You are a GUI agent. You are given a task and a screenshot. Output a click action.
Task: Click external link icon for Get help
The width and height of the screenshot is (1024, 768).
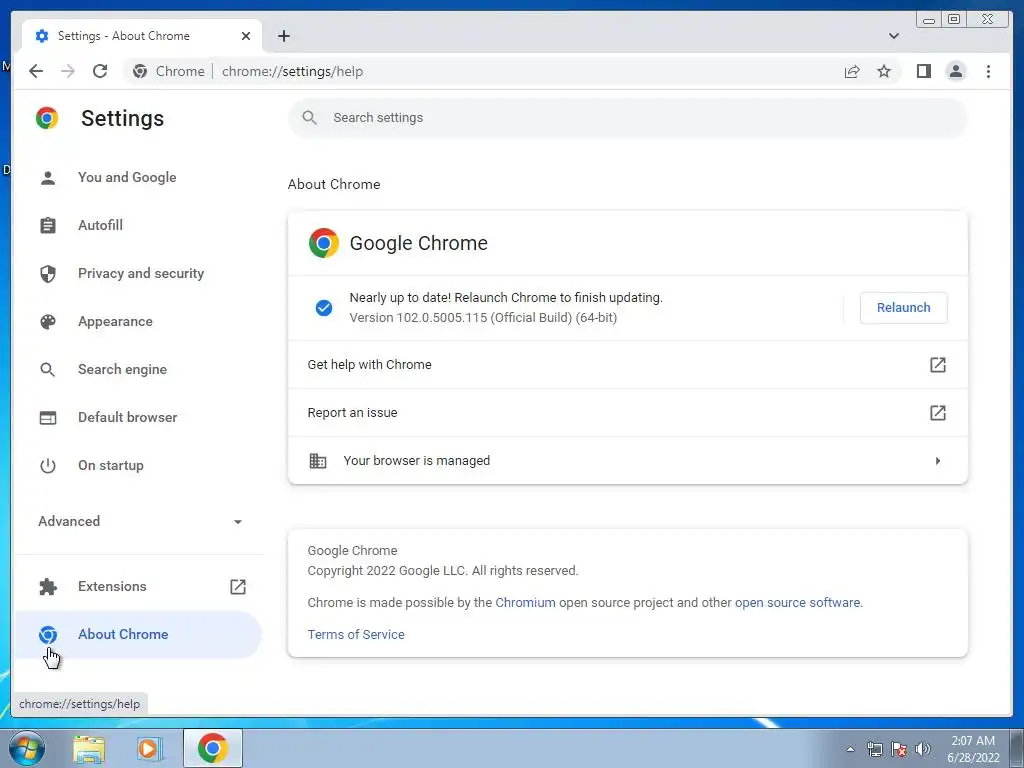938,364
